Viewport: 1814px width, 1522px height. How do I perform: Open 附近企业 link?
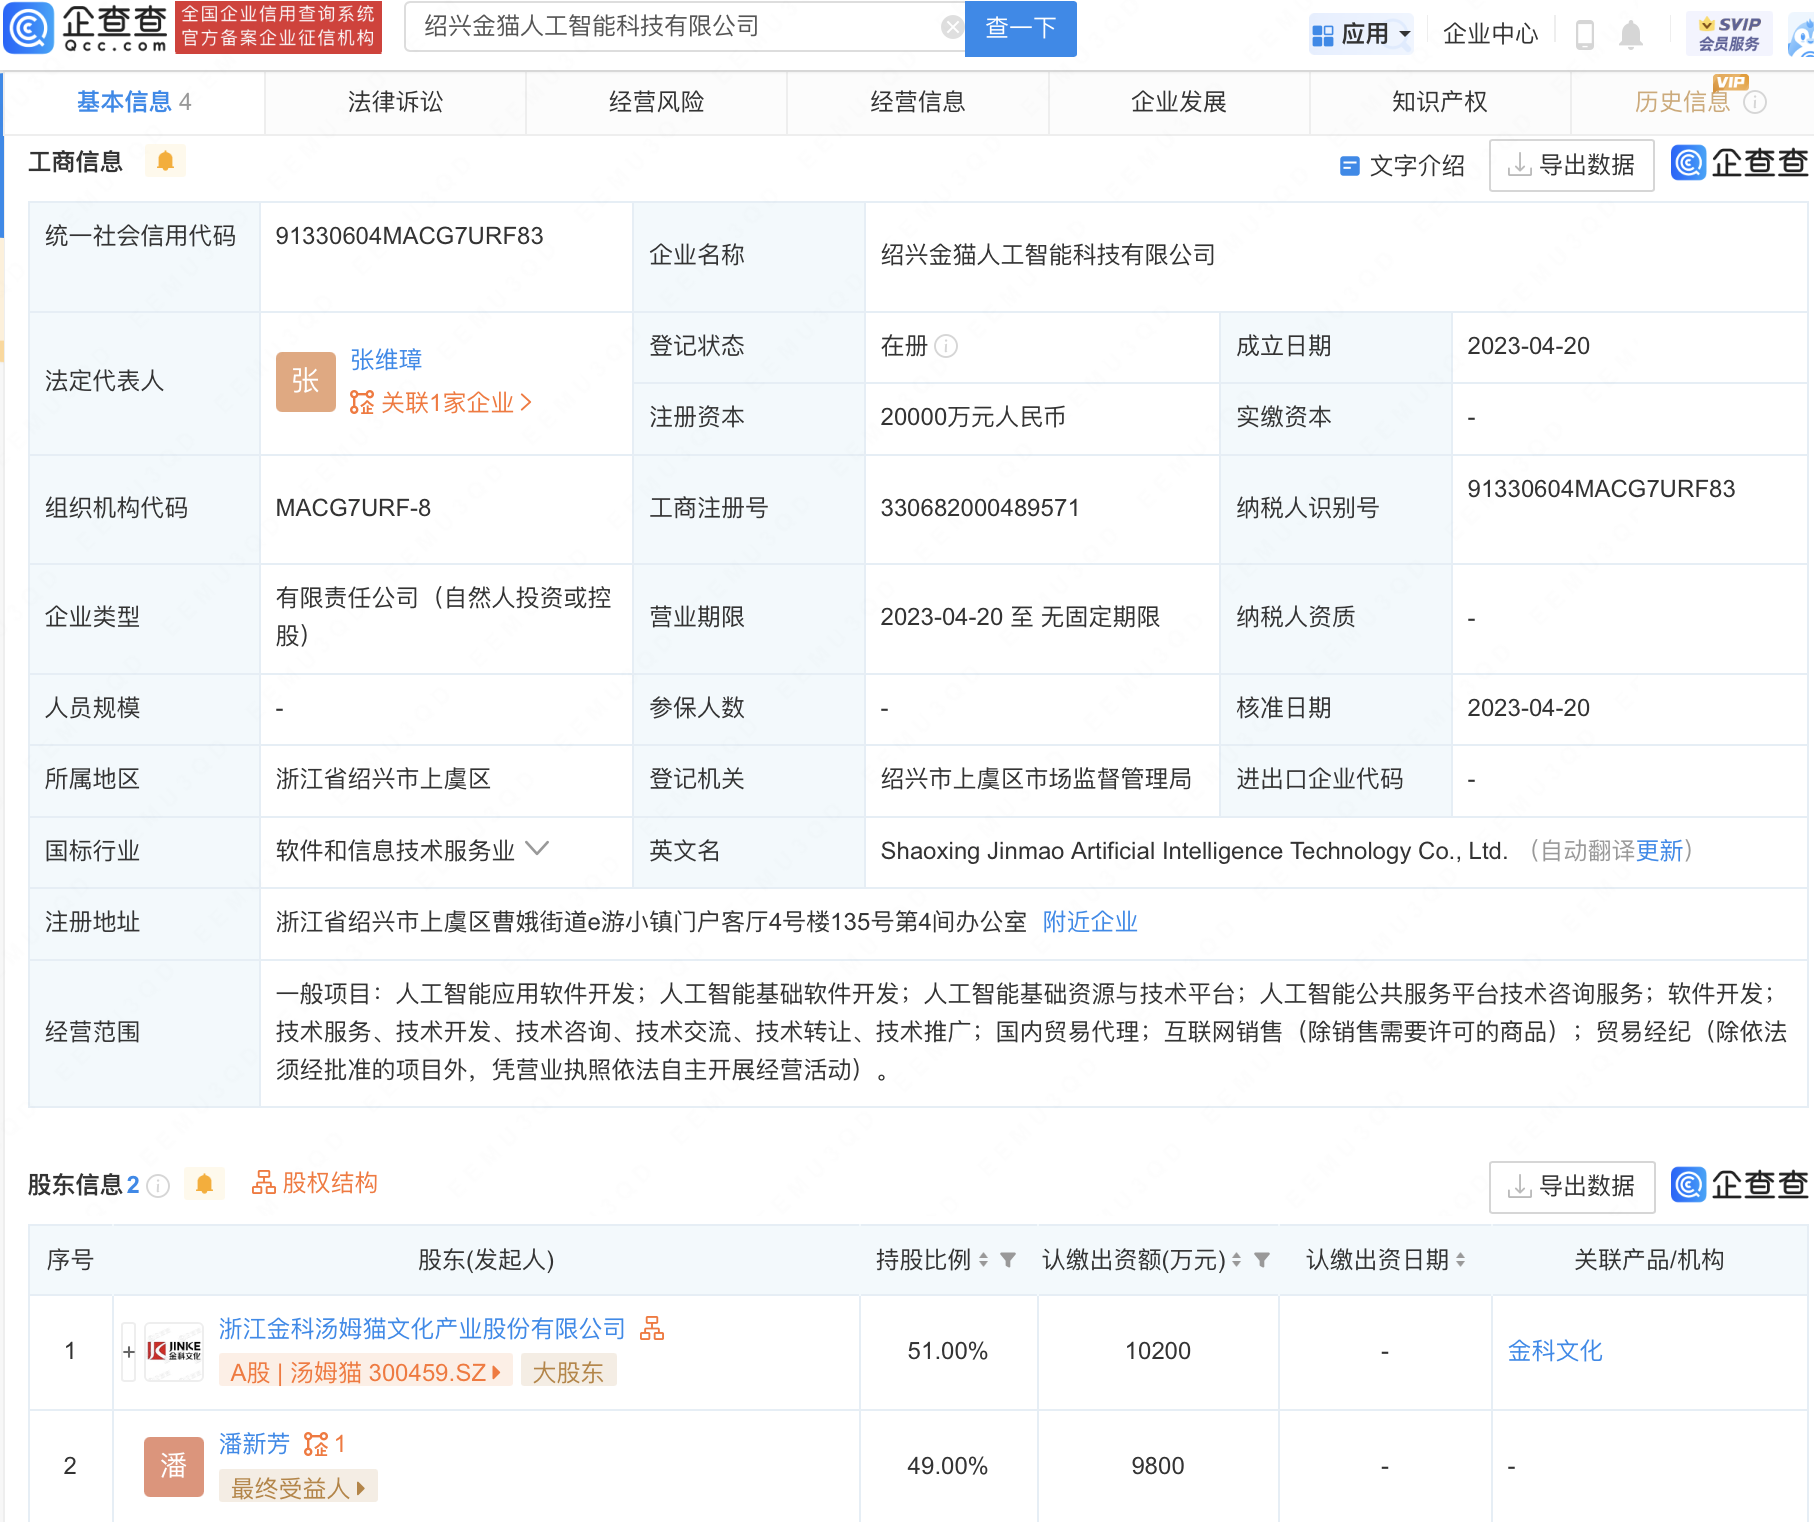click(x=1090, y=922)
